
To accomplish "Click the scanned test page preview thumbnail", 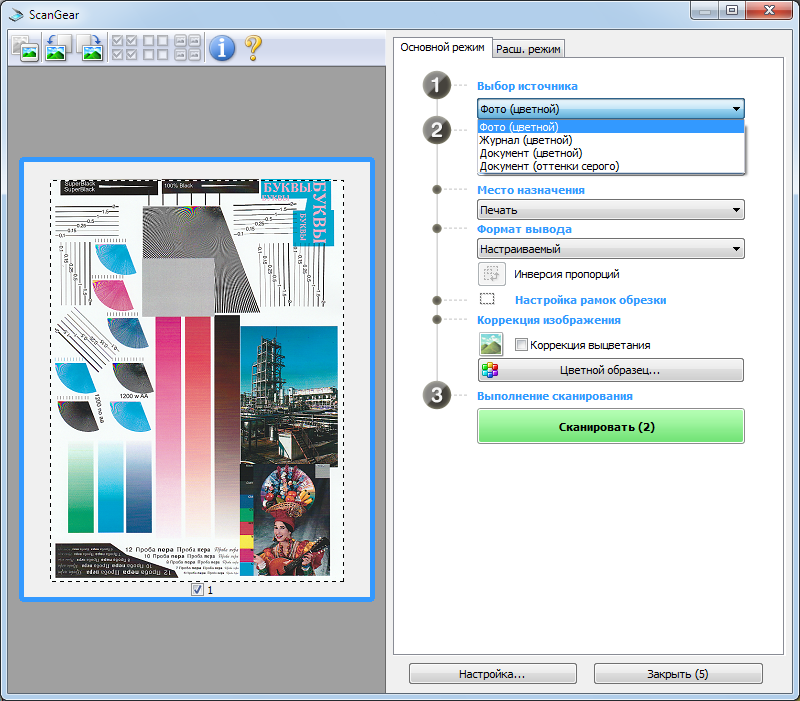I will point(197,380).
